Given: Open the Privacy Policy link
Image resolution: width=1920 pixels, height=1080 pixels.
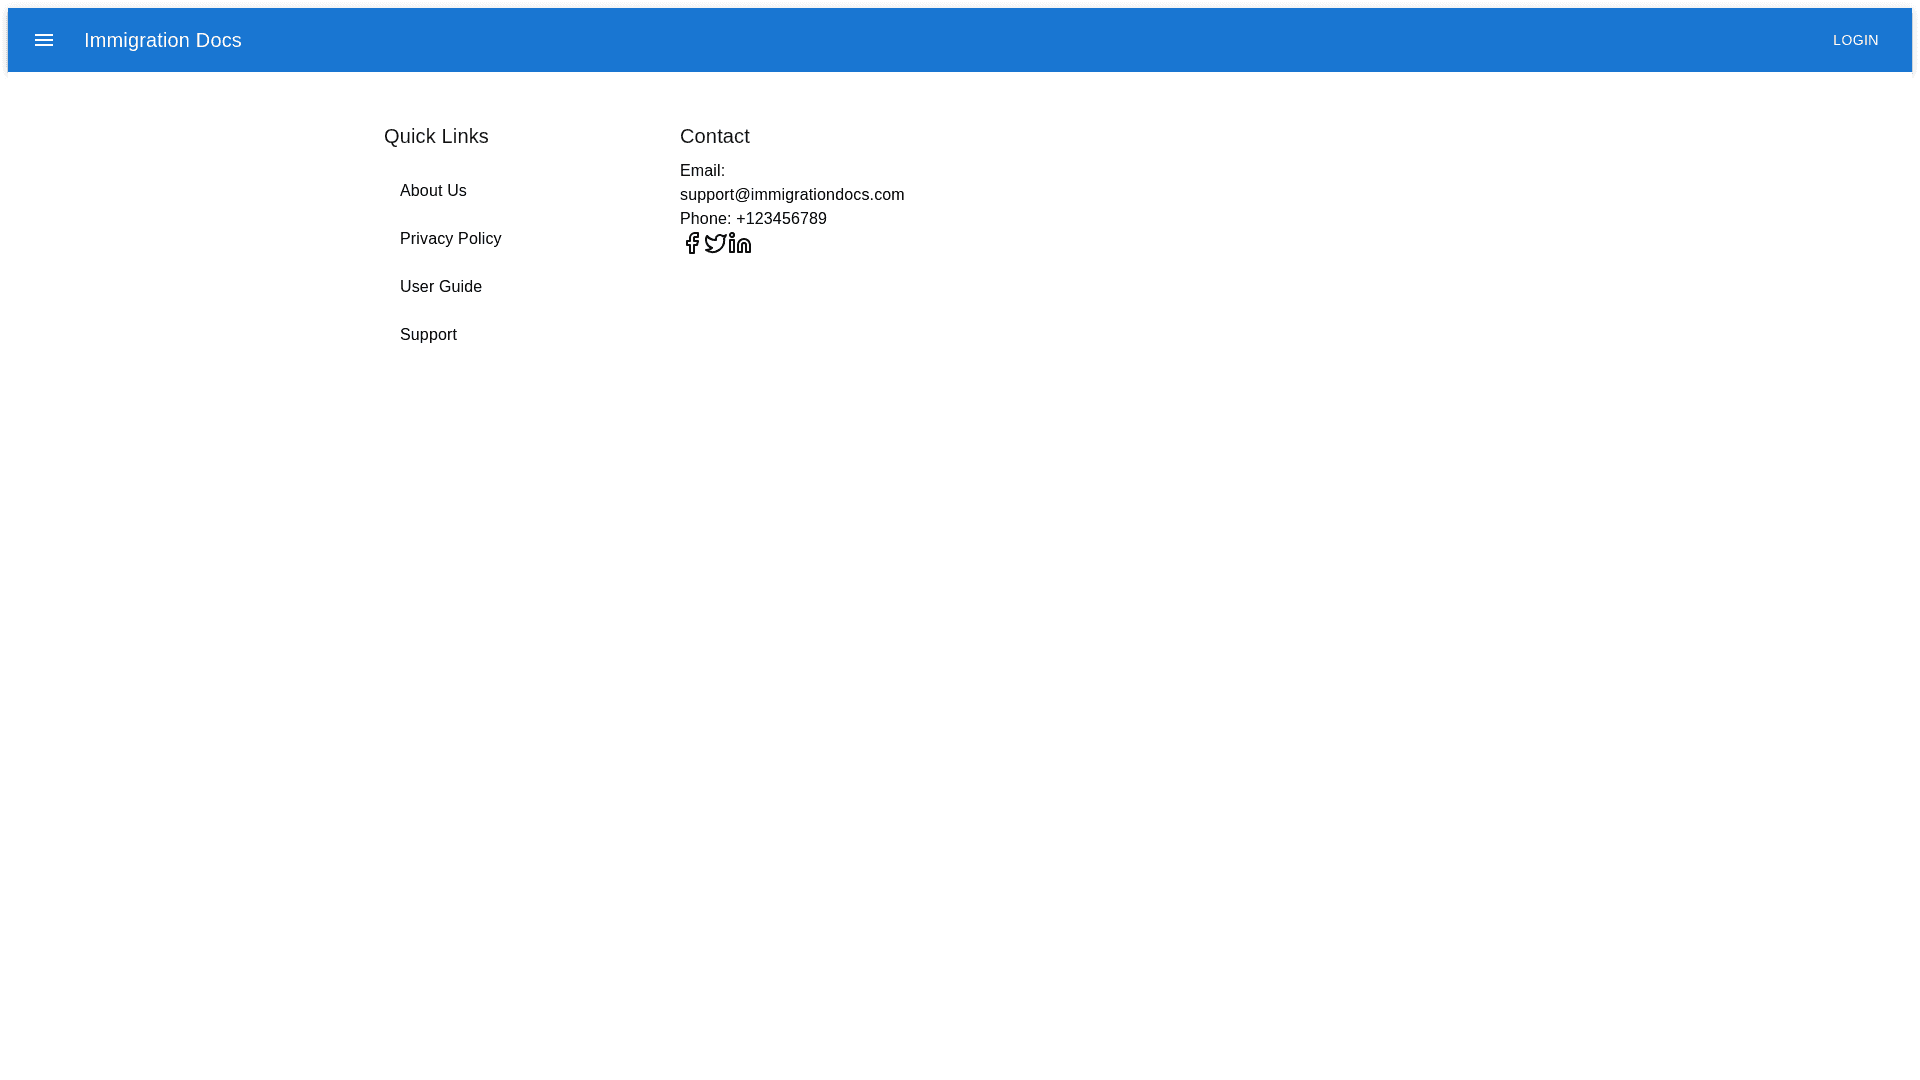Looking at the screenshot, I should (450, 239).
